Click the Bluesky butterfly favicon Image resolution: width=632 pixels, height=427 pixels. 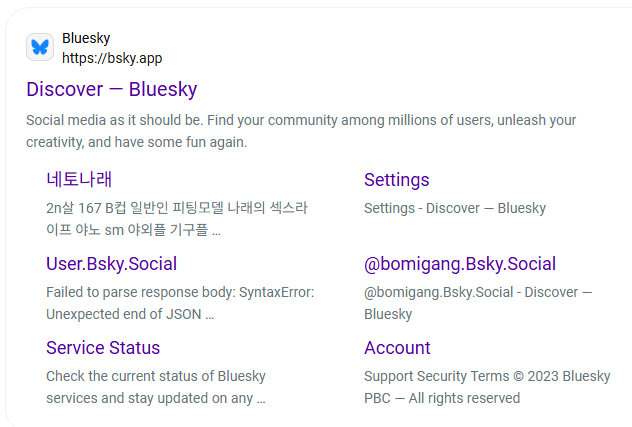pyautogui.click(x=40, y=47)
